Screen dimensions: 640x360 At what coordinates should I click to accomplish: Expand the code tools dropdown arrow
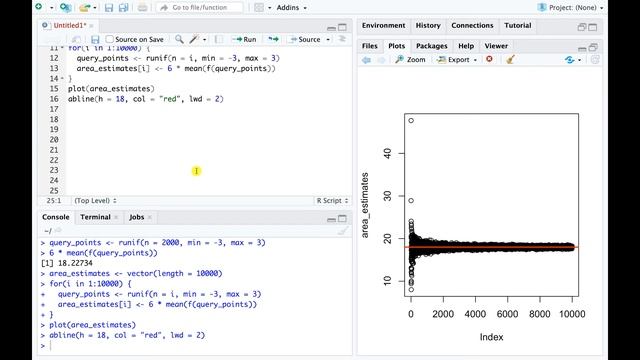coord(204,40)
